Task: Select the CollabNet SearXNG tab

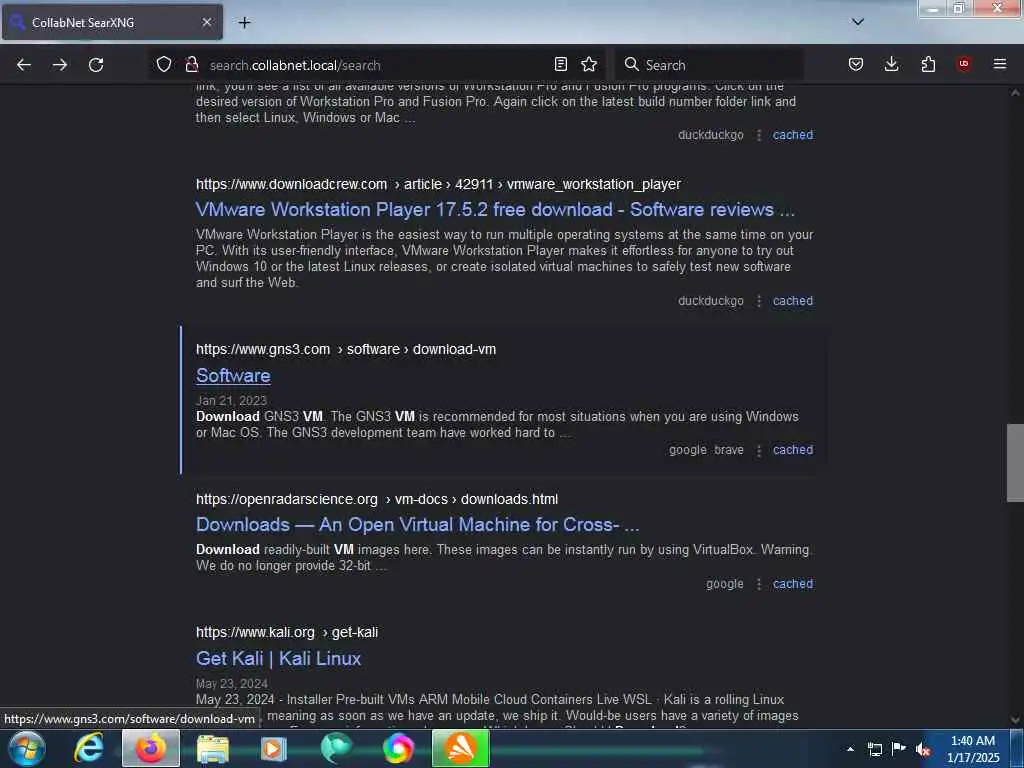Action: point(112,22)
